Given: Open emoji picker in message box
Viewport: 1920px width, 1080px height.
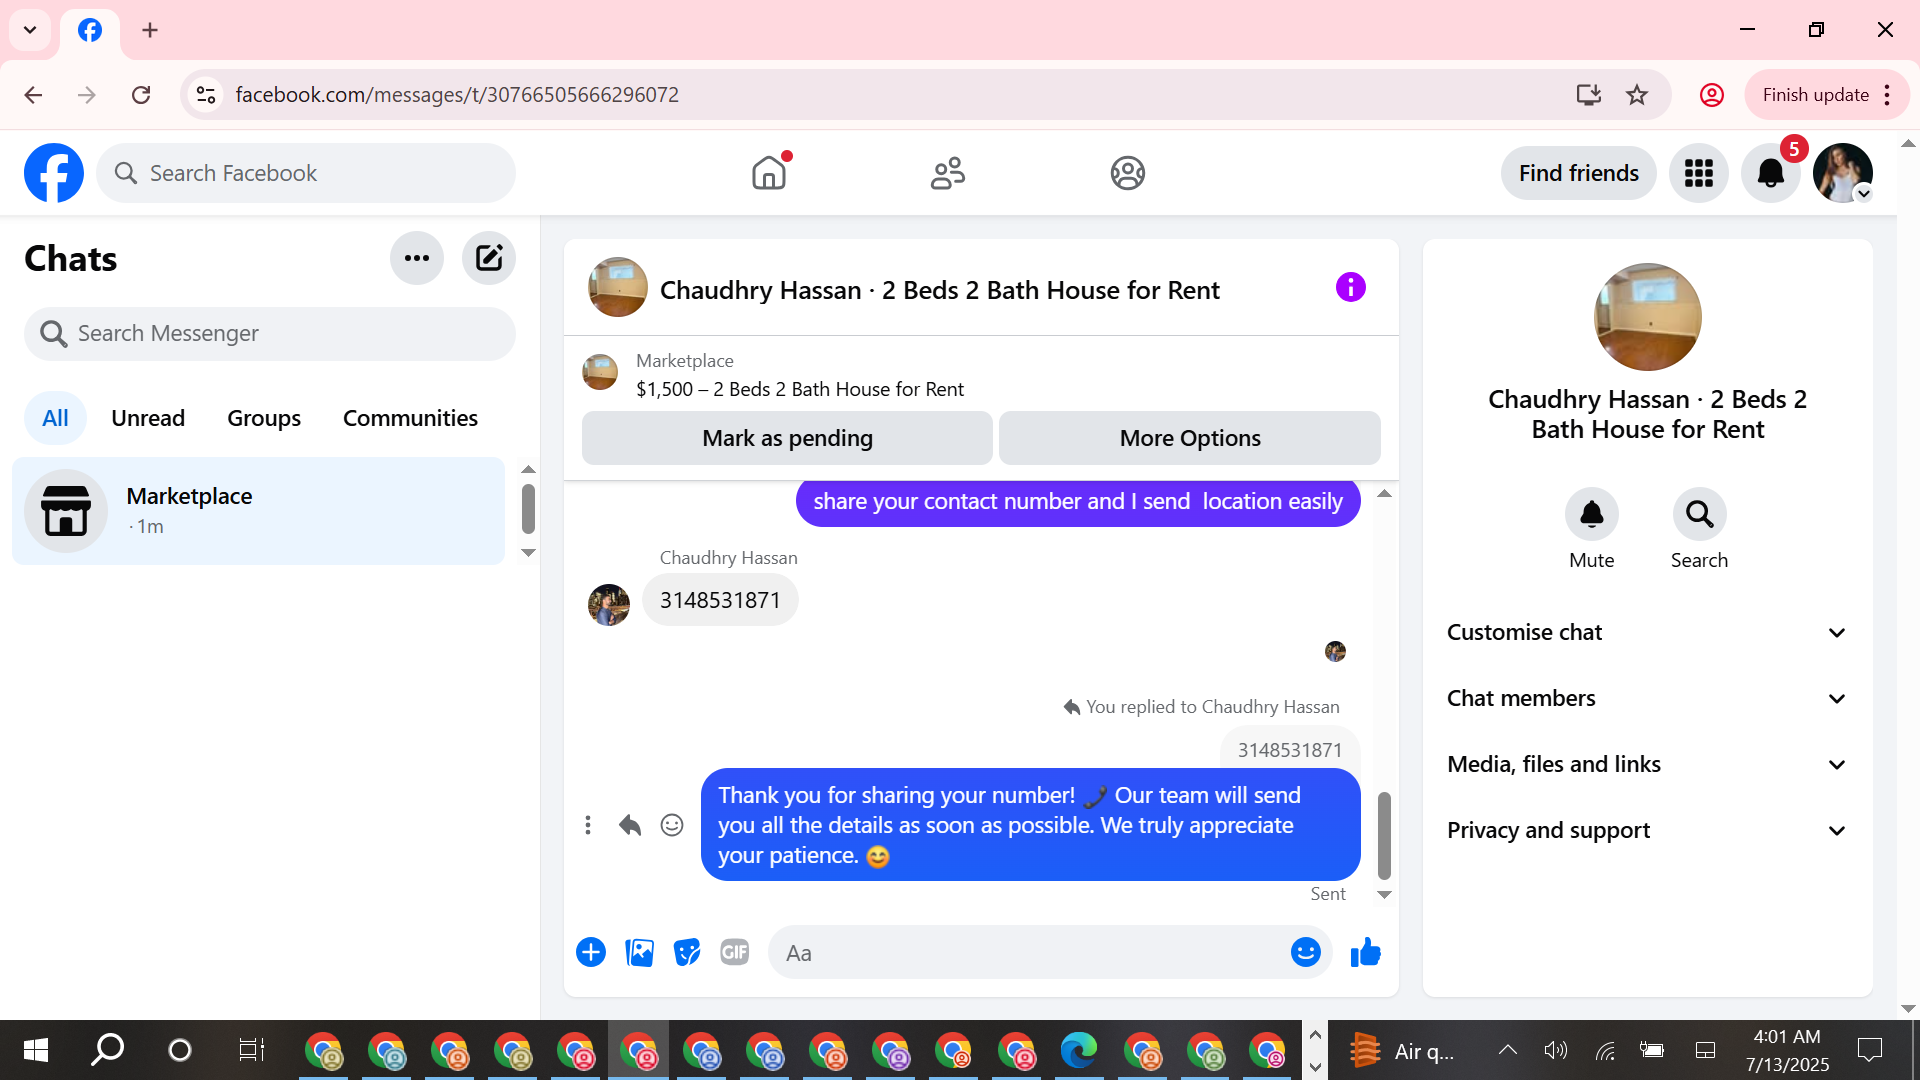Looking at the screenshot, I should coord(1305,953).
